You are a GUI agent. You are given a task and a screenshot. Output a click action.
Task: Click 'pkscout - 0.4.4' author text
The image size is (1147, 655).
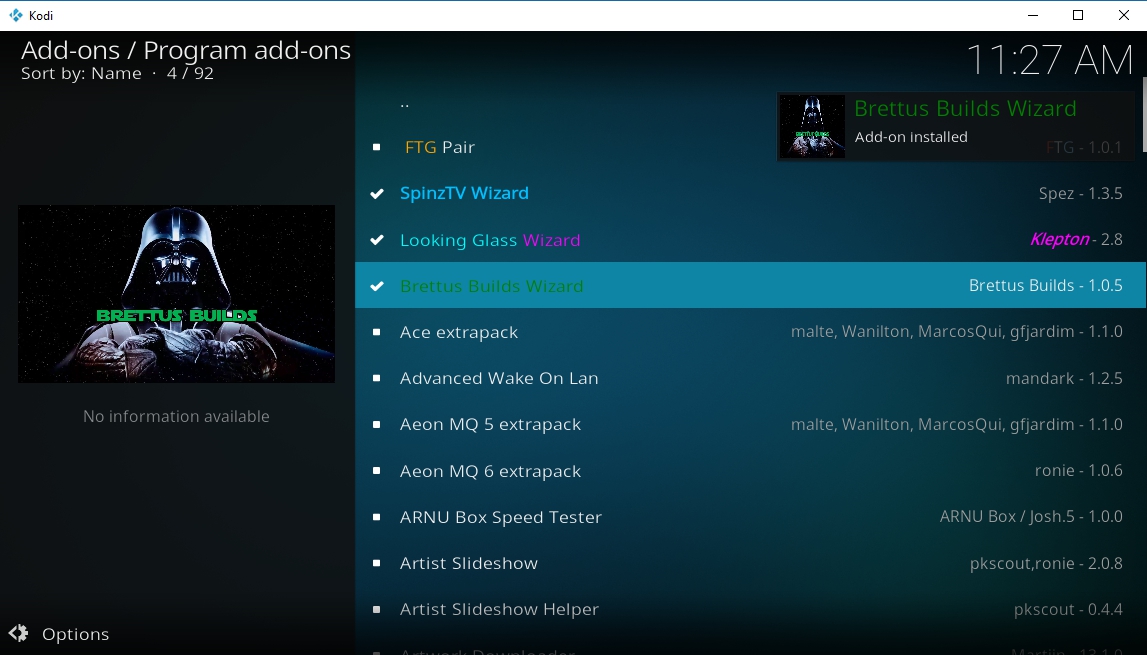coord(1068,610)
